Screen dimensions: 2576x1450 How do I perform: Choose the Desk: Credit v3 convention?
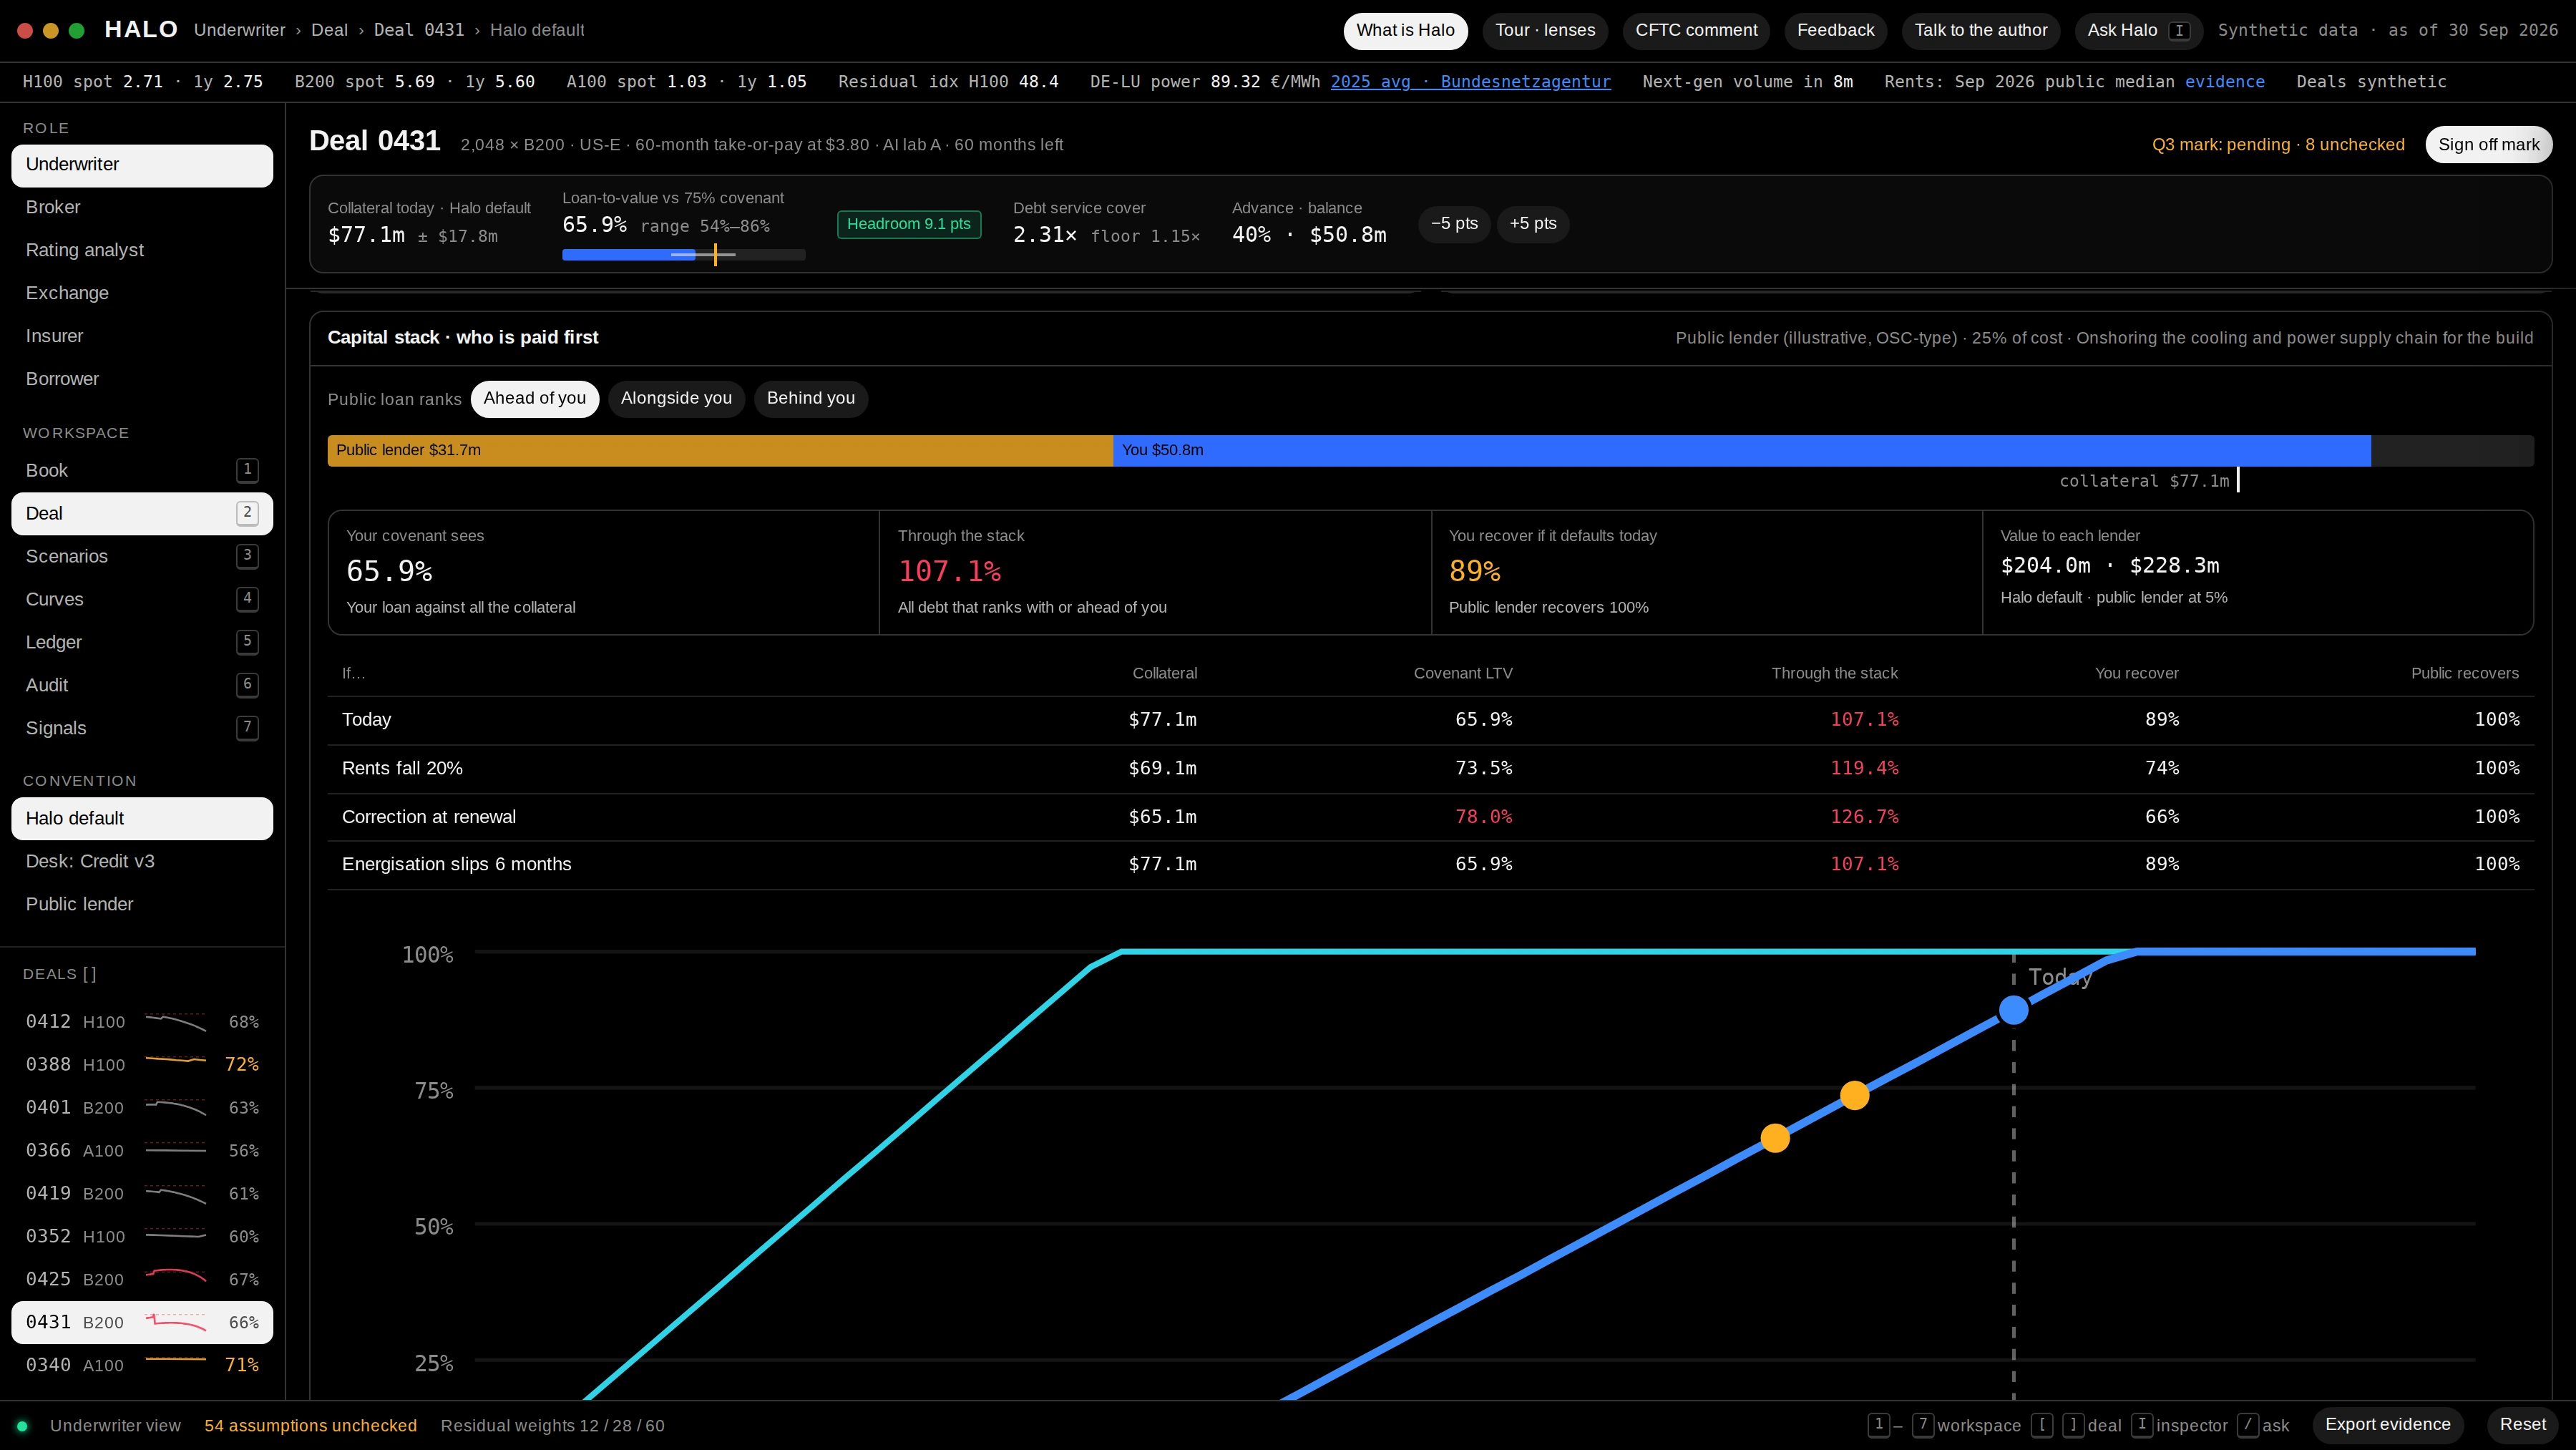142,861
